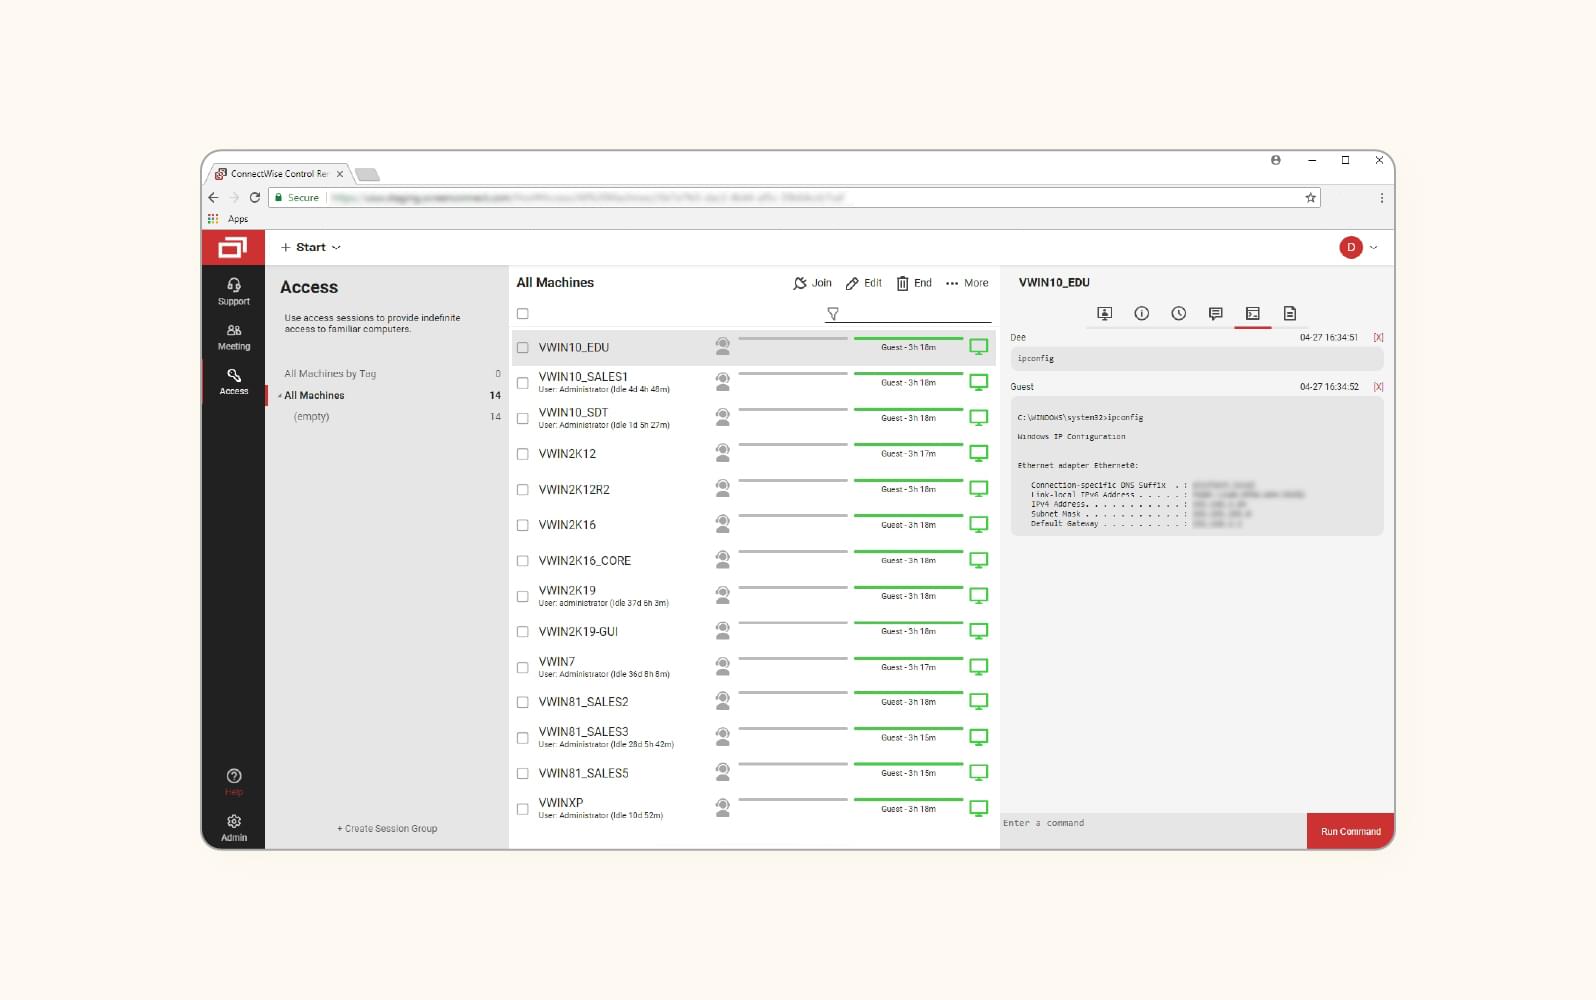Click host headset icon for VWIN7
The height and width of the screenshot is (1000, 1596).
pyautogui.click(x=722, y=665)
